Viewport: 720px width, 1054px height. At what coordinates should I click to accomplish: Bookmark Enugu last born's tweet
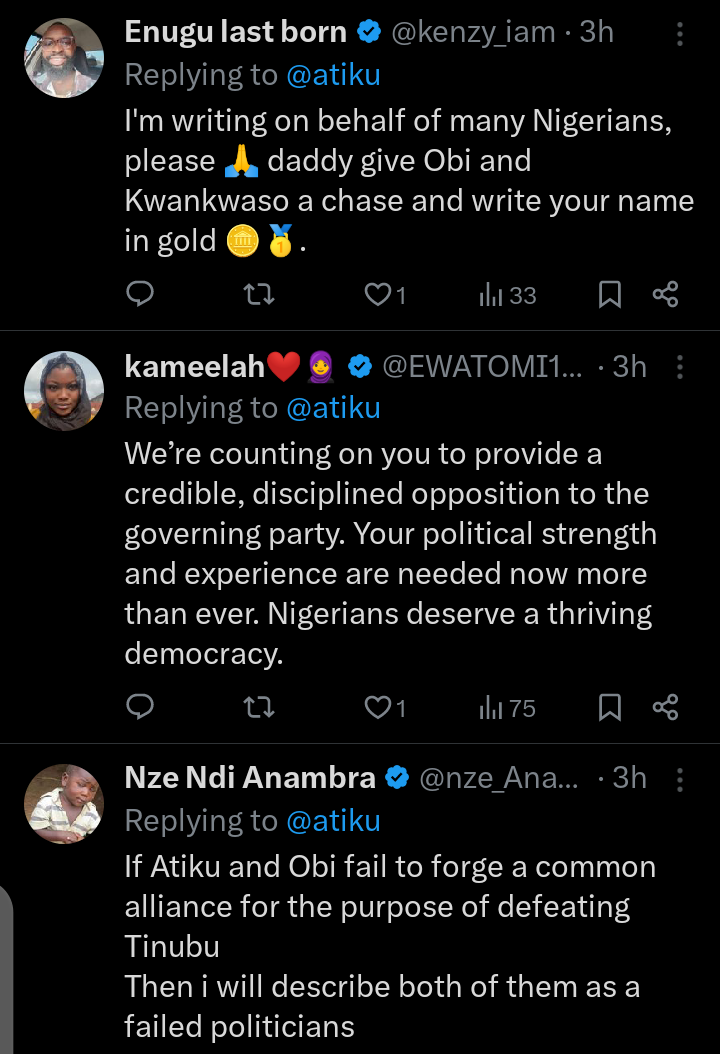tap(609, 294)
